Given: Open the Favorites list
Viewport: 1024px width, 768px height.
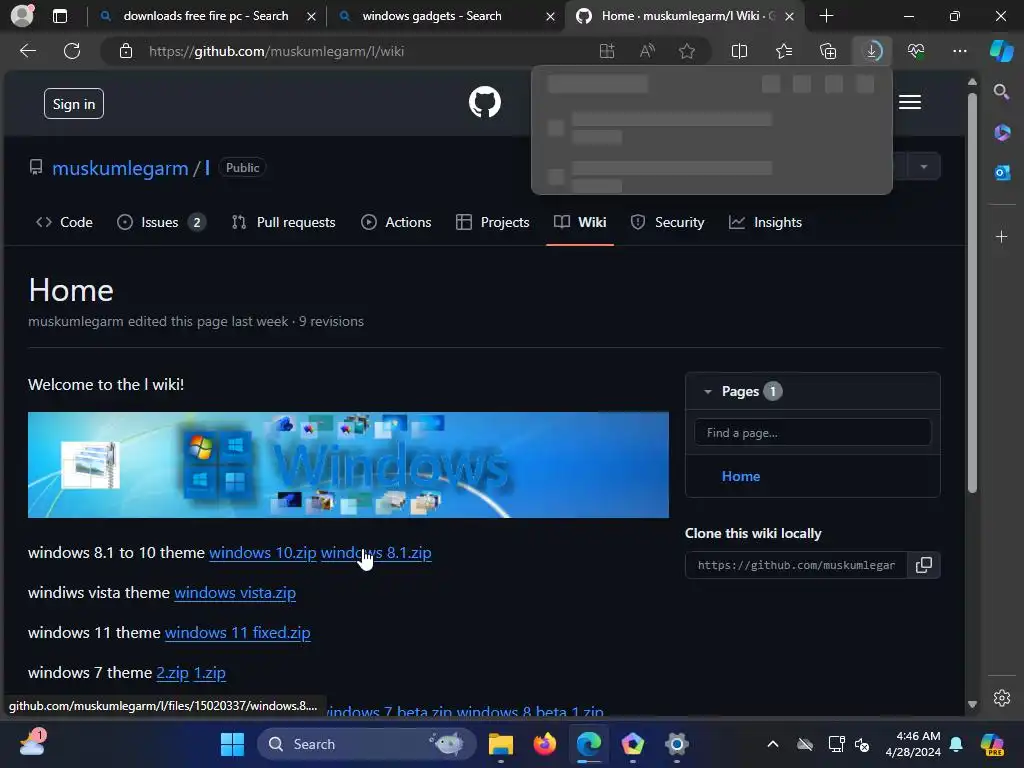Looking at the screenshot, I should point(784,51).
